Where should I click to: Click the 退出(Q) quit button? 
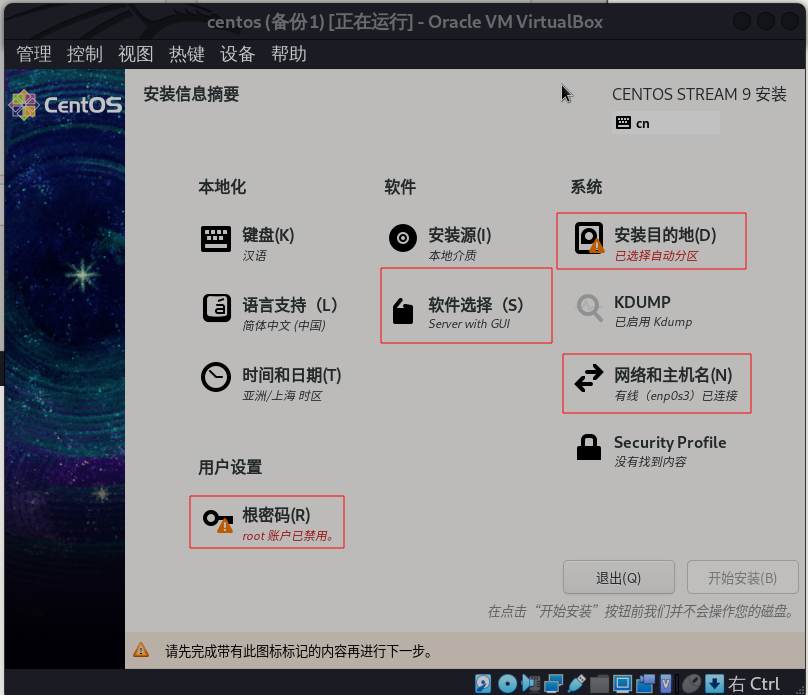click(x=618, y=578)
